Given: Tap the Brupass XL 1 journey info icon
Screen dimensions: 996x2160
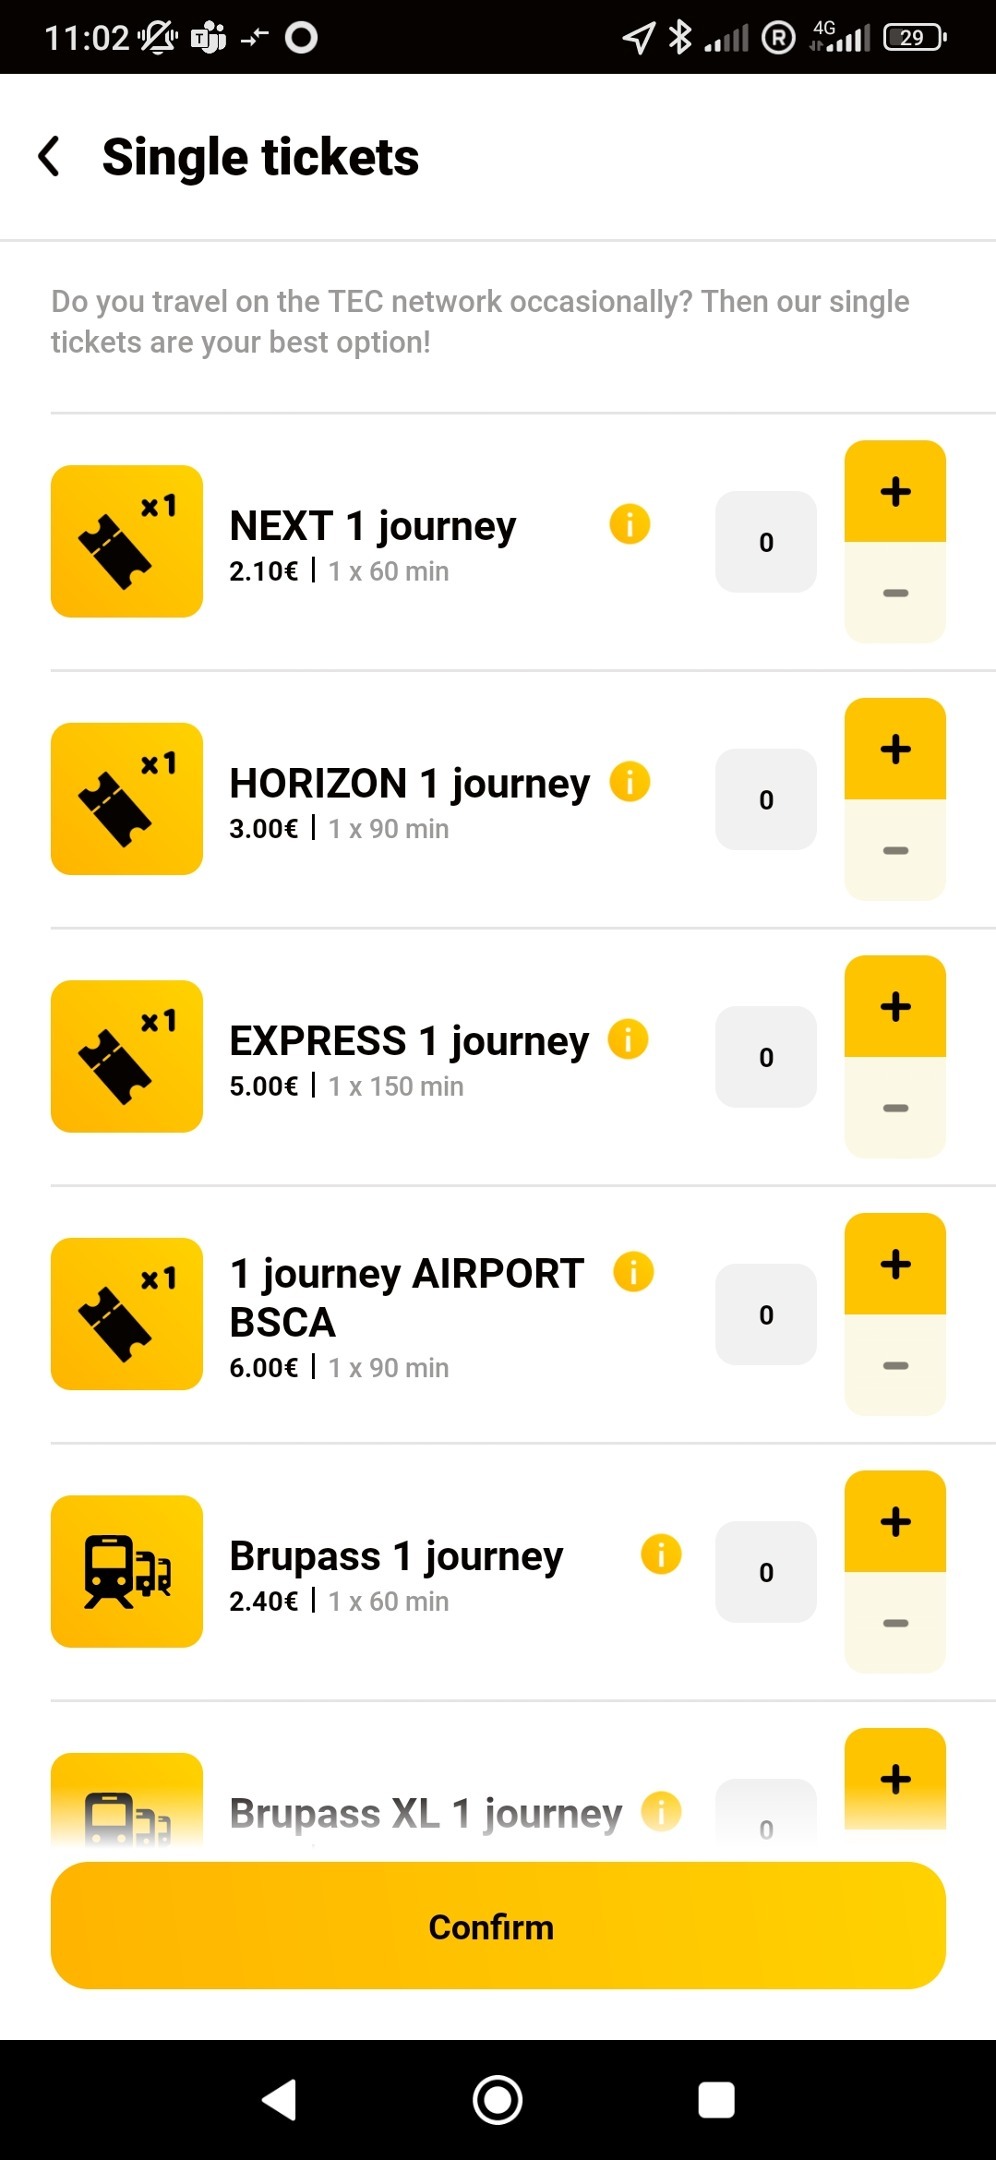Looking at the screenshot, I should (x=661, y=1811).
